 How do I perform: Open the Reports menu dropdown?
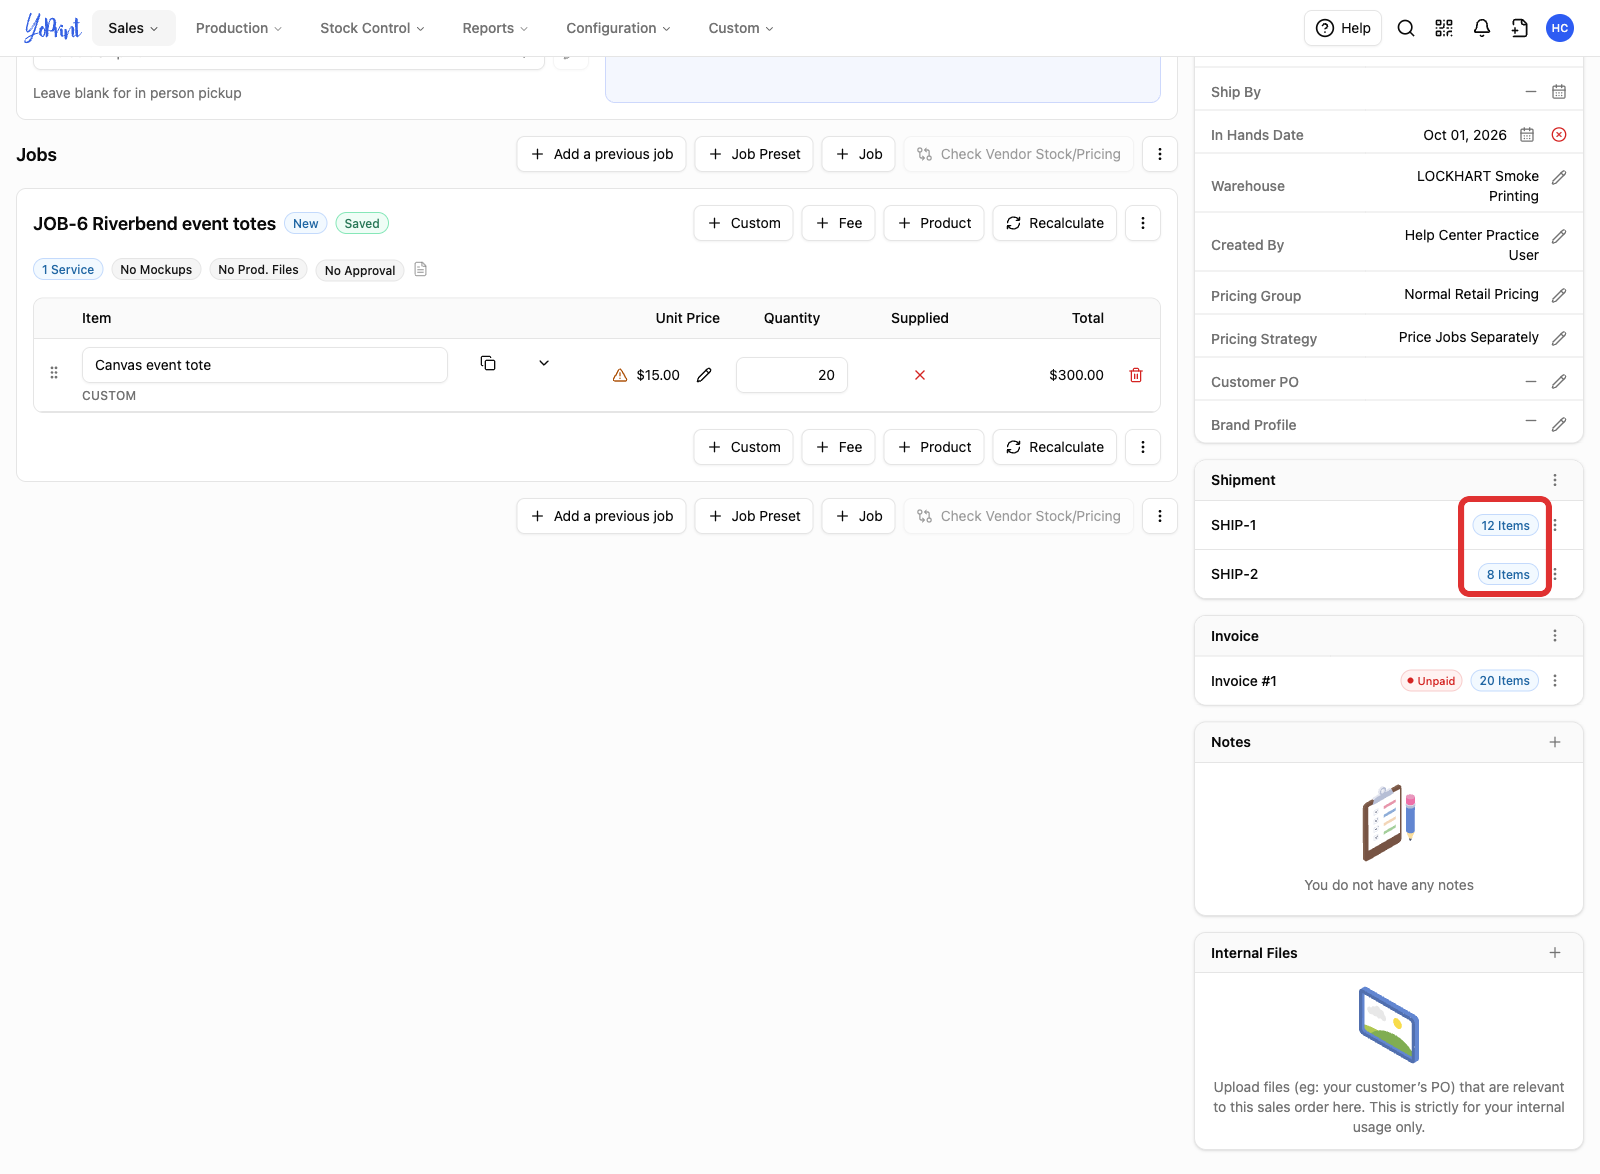tap(495, 28)
